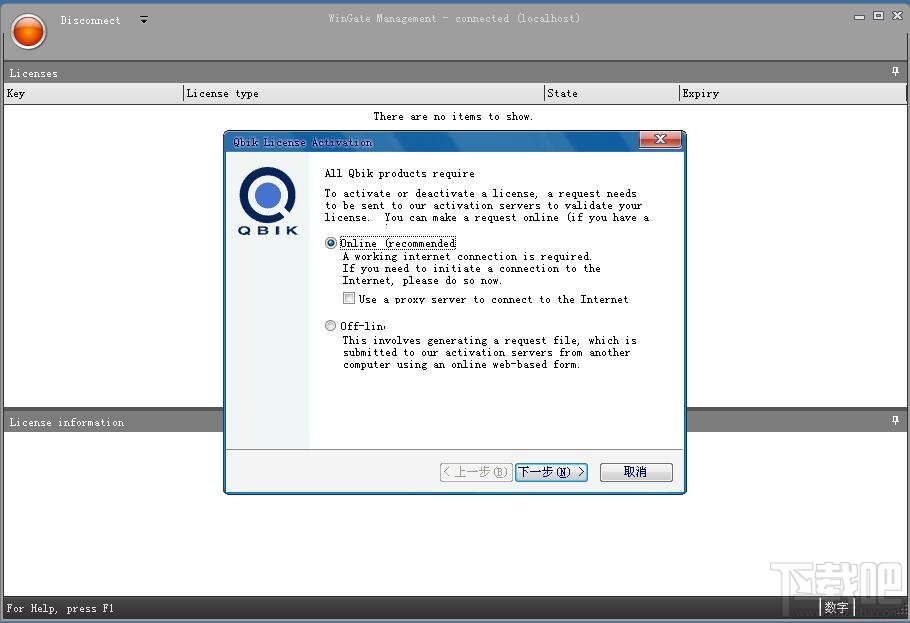910x623 pixels.
Task: Click the disabled Back (上一步) button
Action: point(476,472)
